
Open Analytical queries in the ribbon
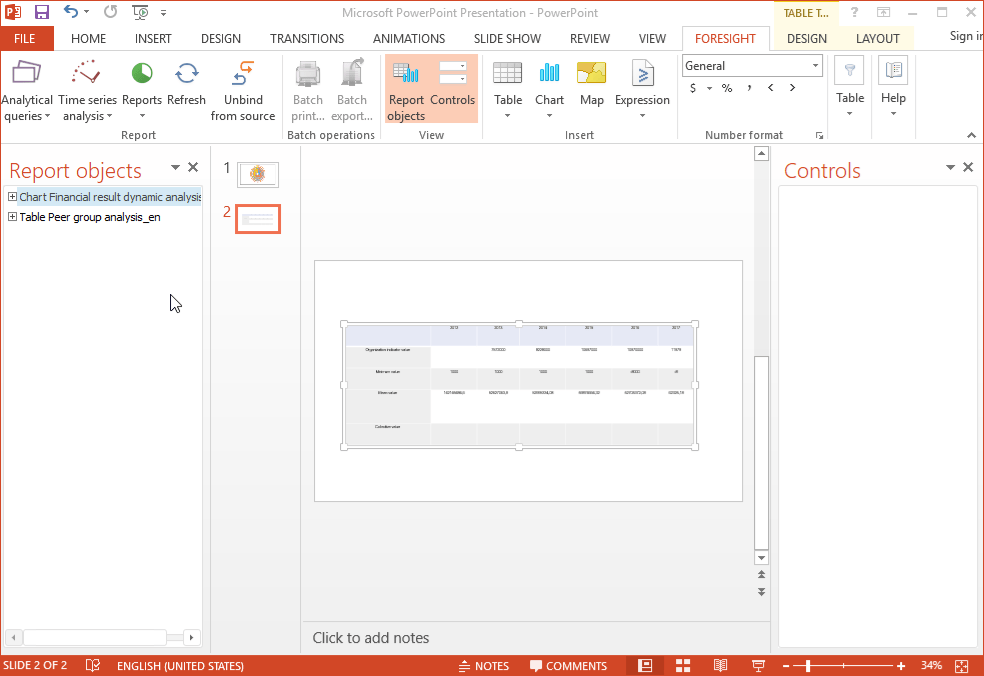tap(27, 89)
